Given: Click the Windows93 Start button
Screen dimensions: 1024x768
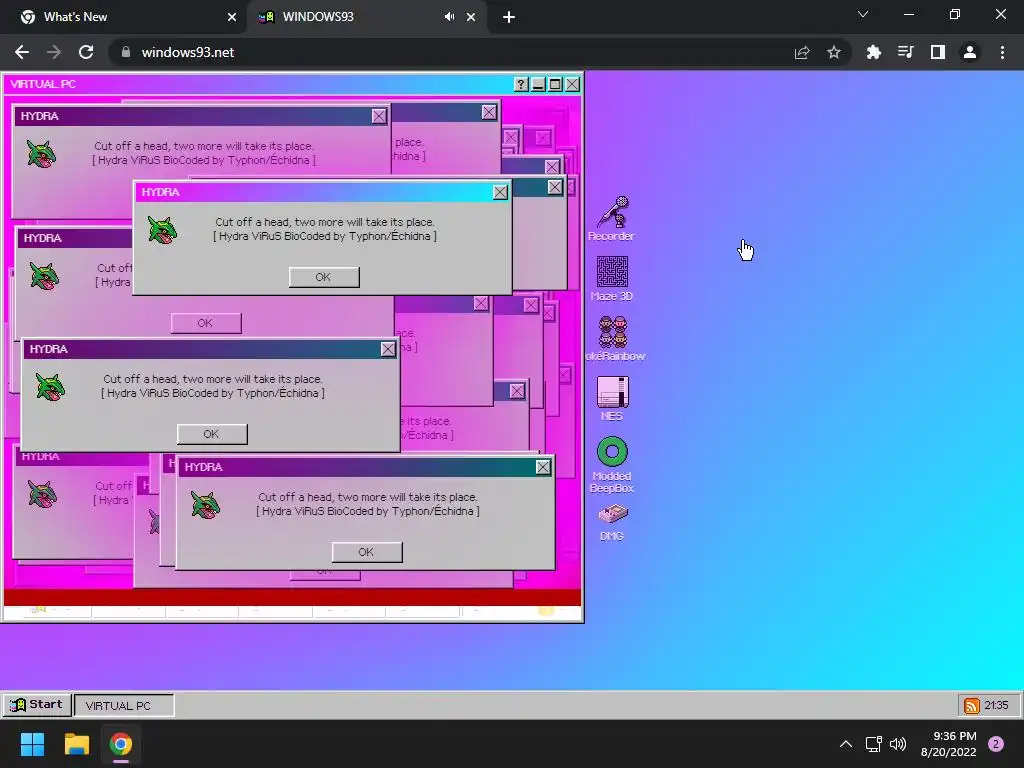Looking at the screenshot, I should point(37,705).
